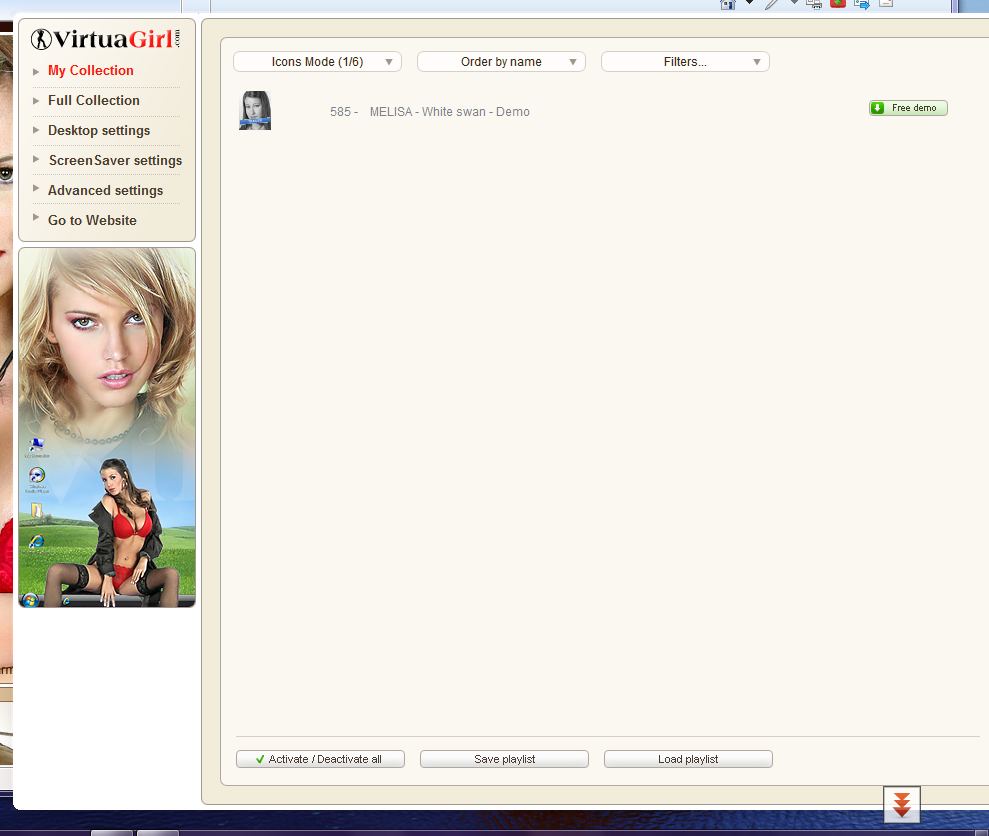The width and height of the screenshot is (989, 836).
Task: Click the arrow beside Advanced settings
Action: coord(36,188)
